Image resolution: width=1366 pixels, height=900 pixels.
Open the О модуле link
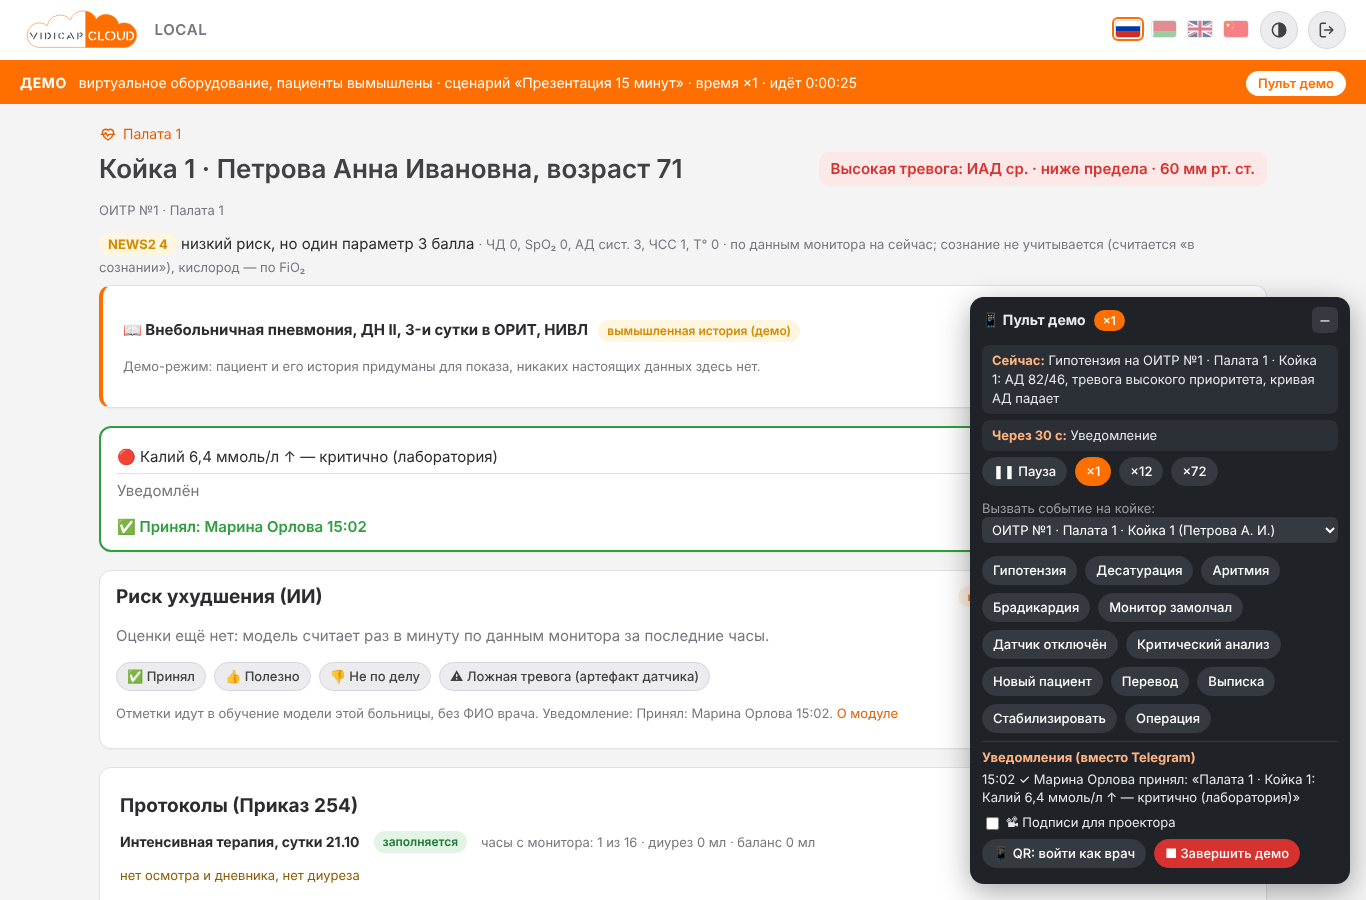pos(867,714)
